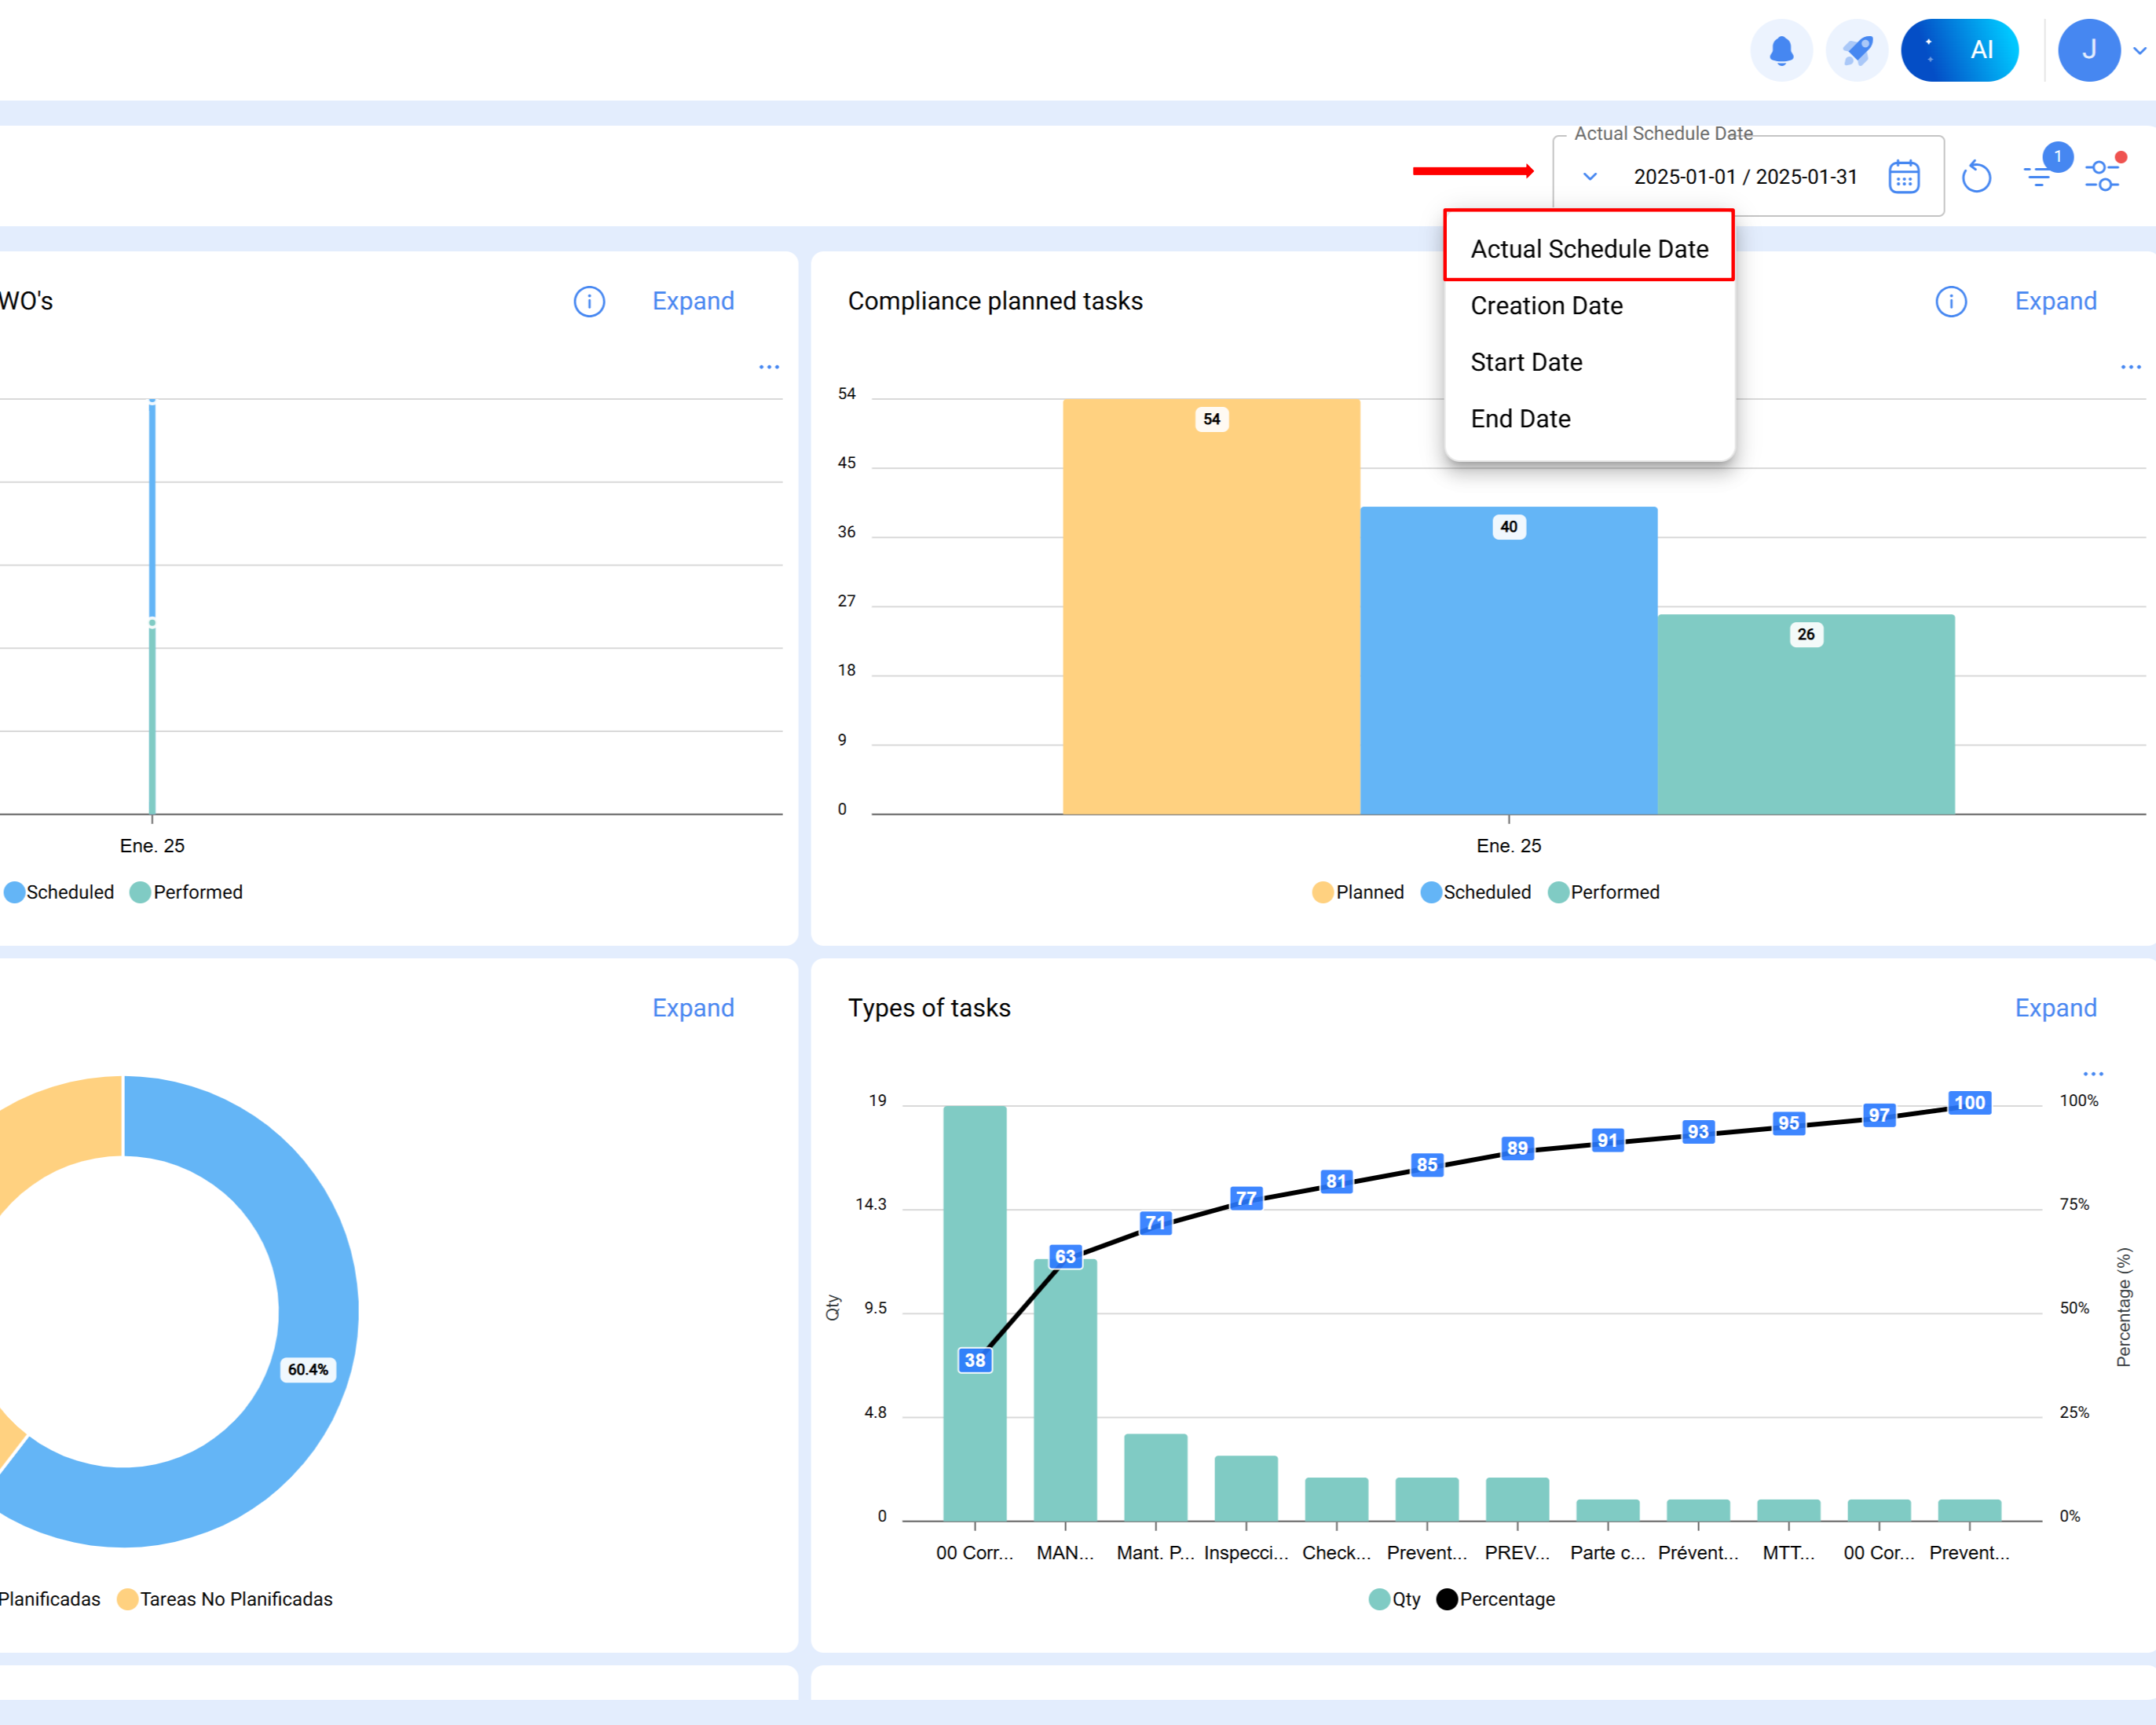Open the dashboard settings sliders icon
The image size is (2156, 1725).
pos(2102,176)
